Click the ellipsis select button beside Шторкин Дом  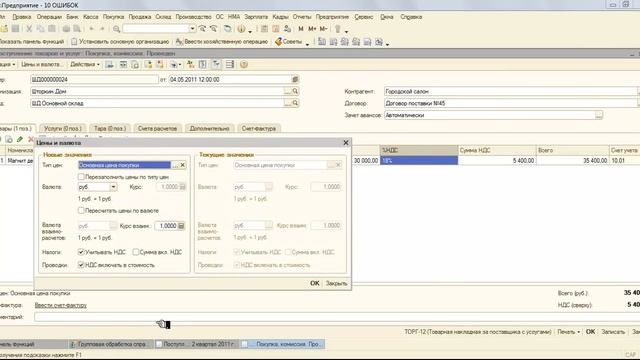pyautogui.click(x=288, y=91)
